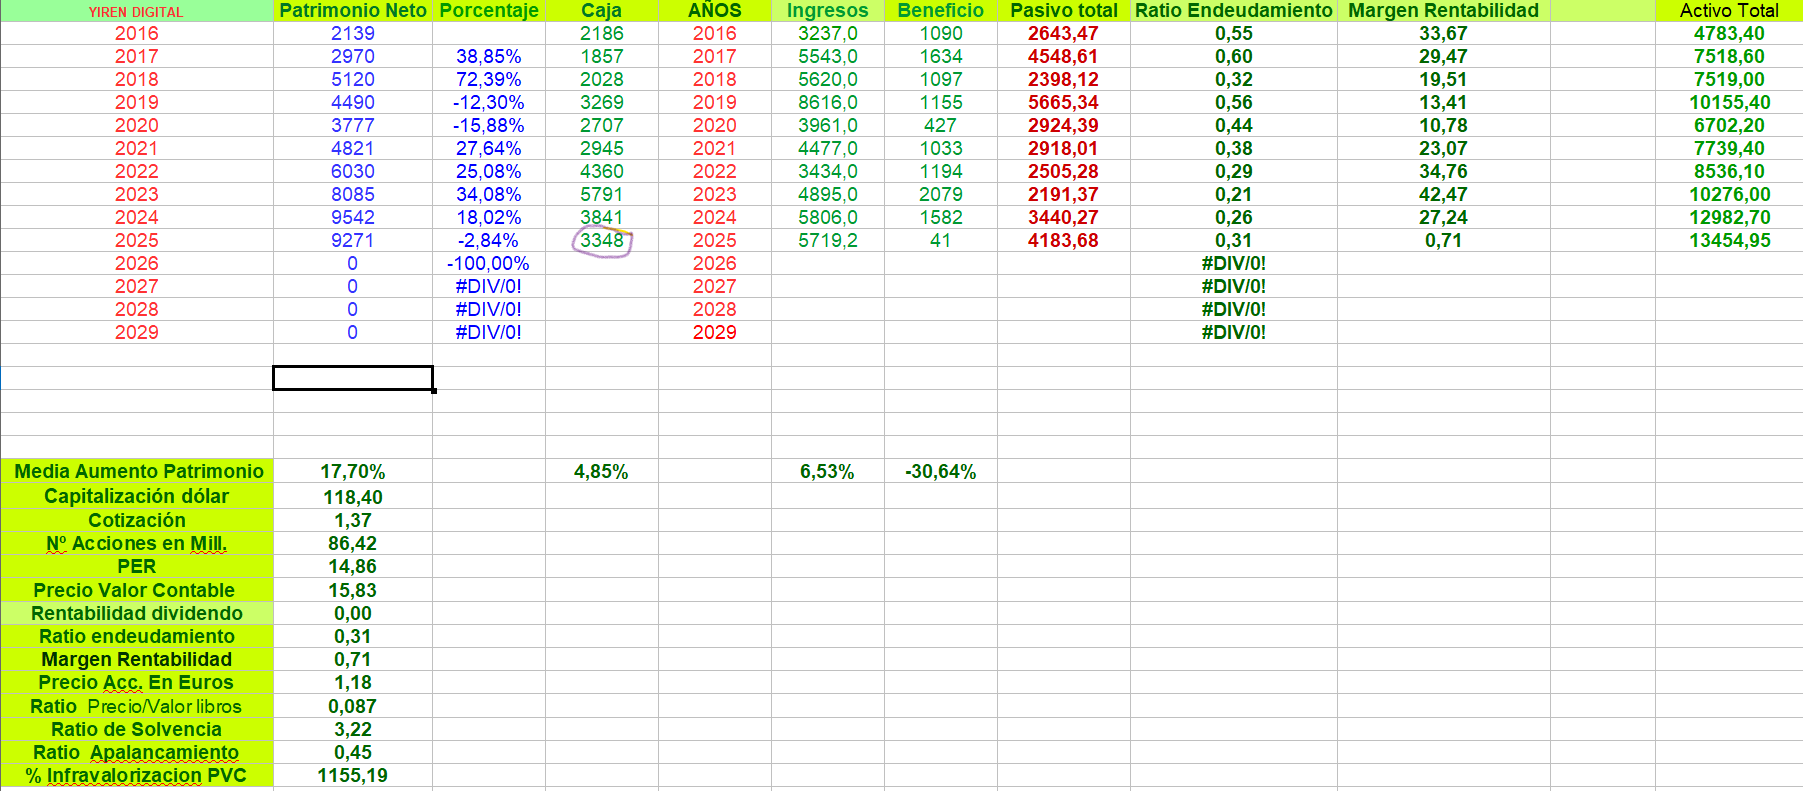Select the Margen Rentabilidad summary label
This screenshot has height=791, width=1803.
[137, 659]
